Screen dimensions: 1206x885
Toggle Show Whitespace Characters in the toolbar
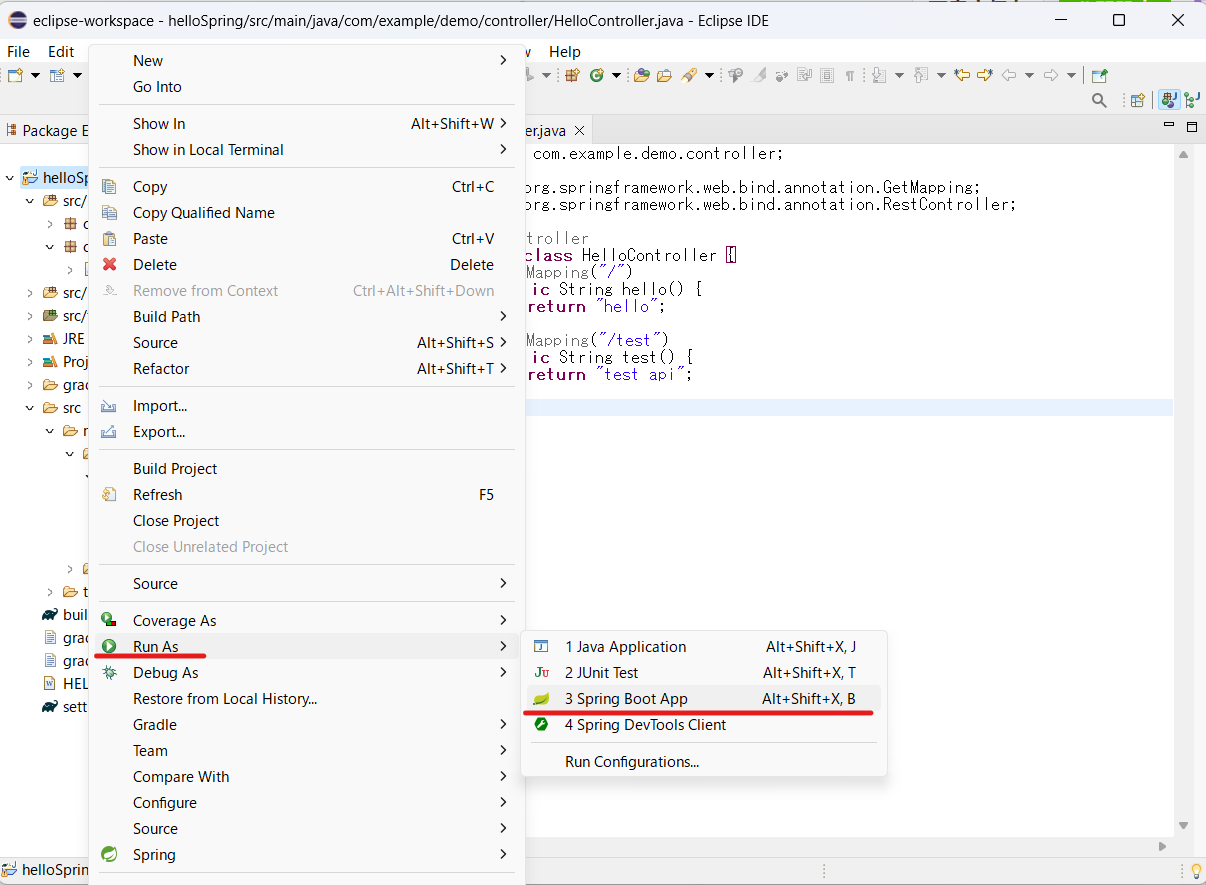point(850,74)
